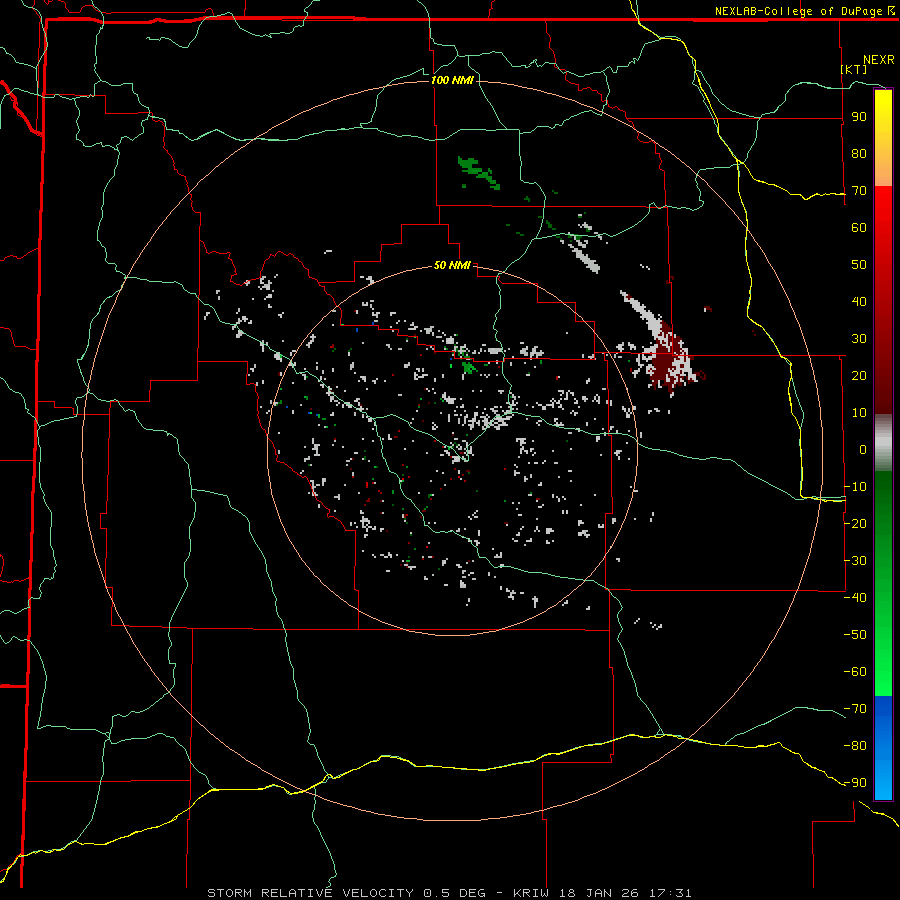Click the yellow top segment of color bar

pos(883,138)
